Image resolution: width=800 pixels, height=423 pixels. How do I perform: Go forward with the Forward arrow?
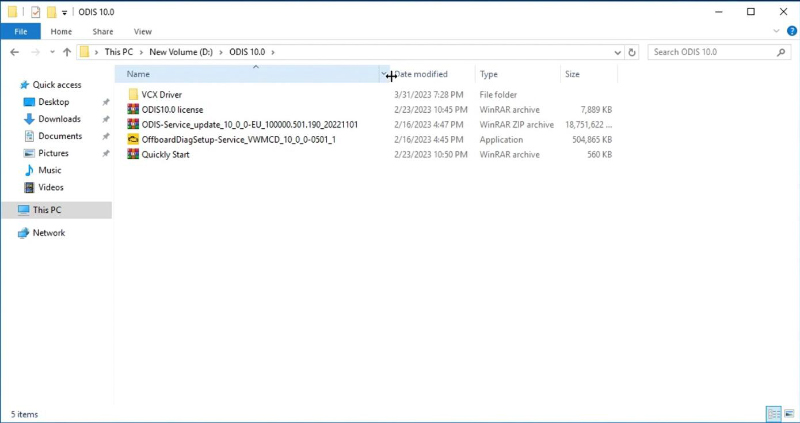[35, 52]
